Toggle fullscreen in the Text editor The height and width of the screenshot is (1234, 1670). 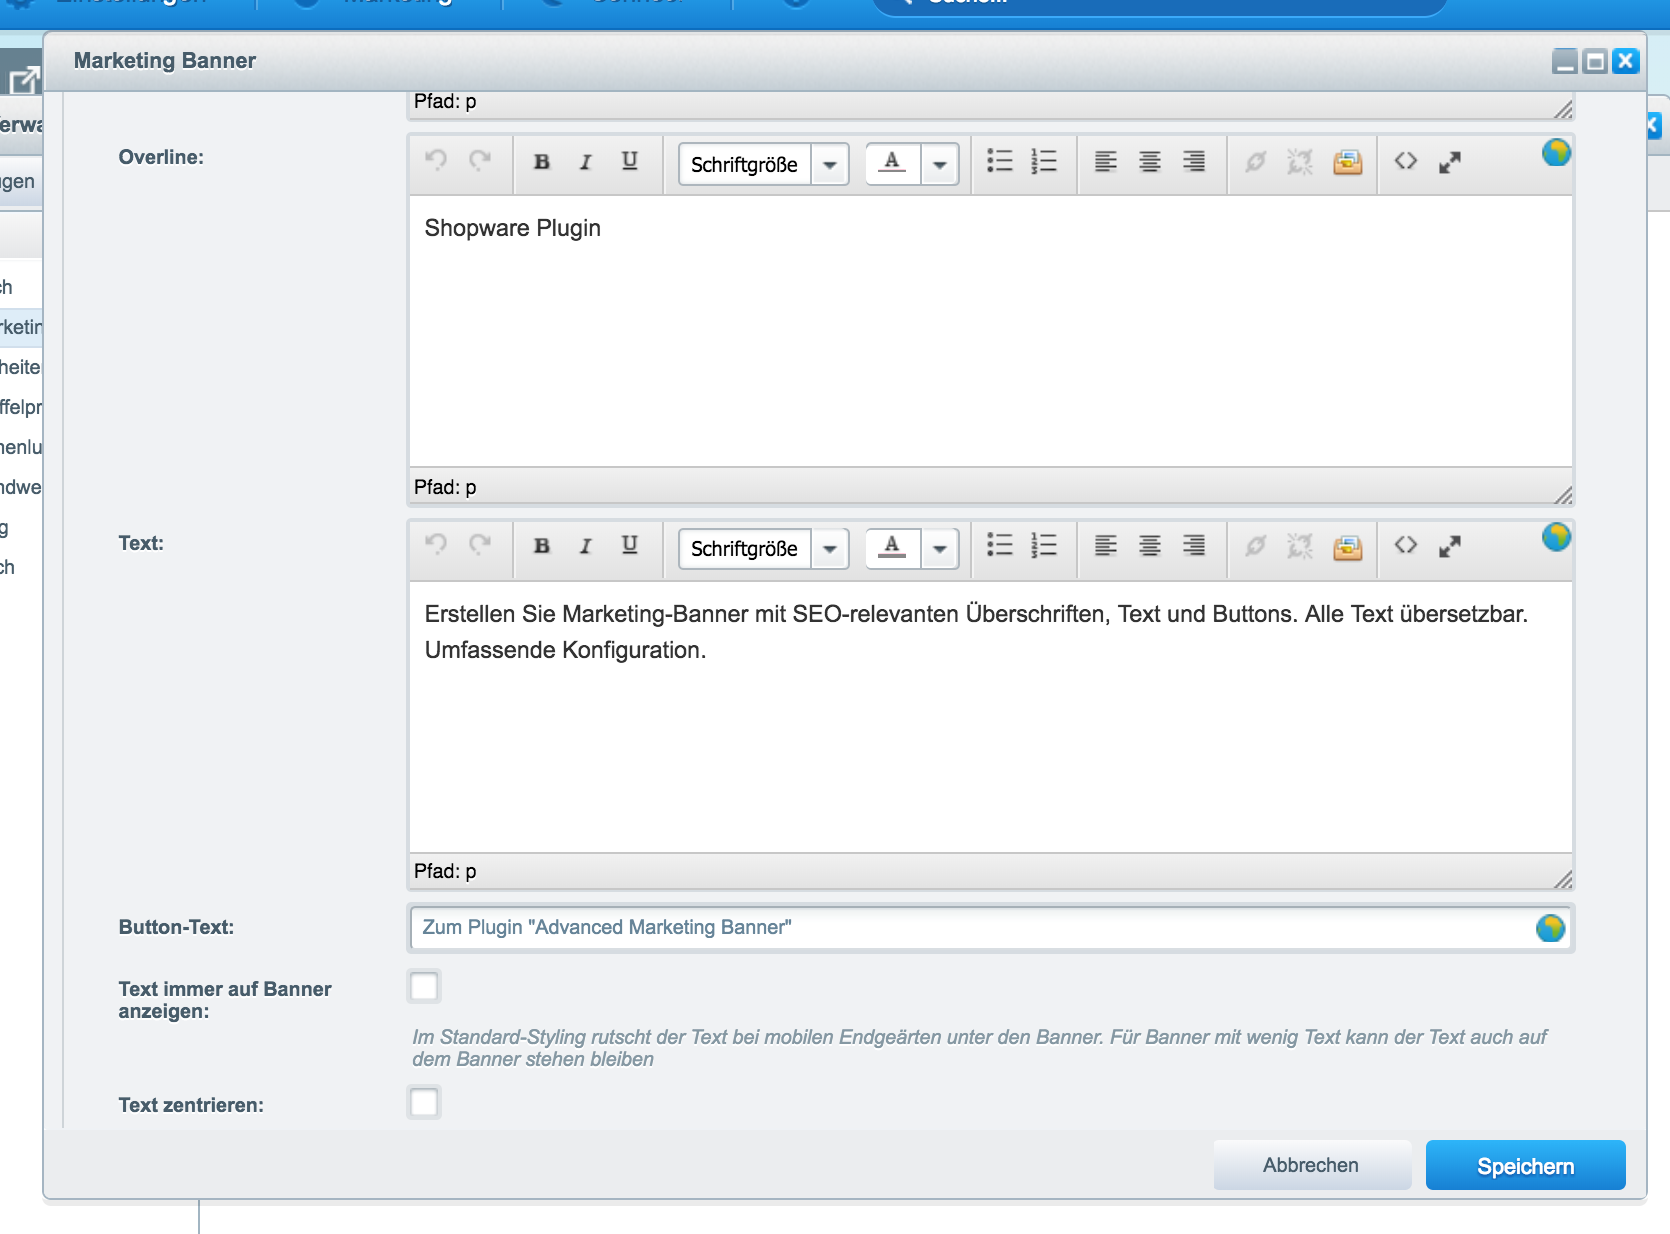[1450, 546]
